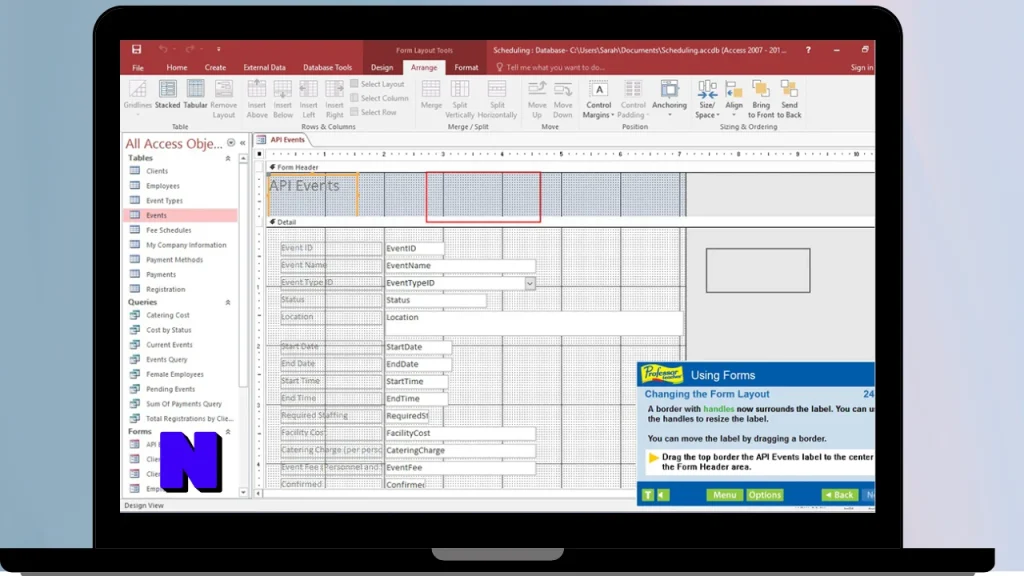Click the Split Vertically icon

click(460, 99)
